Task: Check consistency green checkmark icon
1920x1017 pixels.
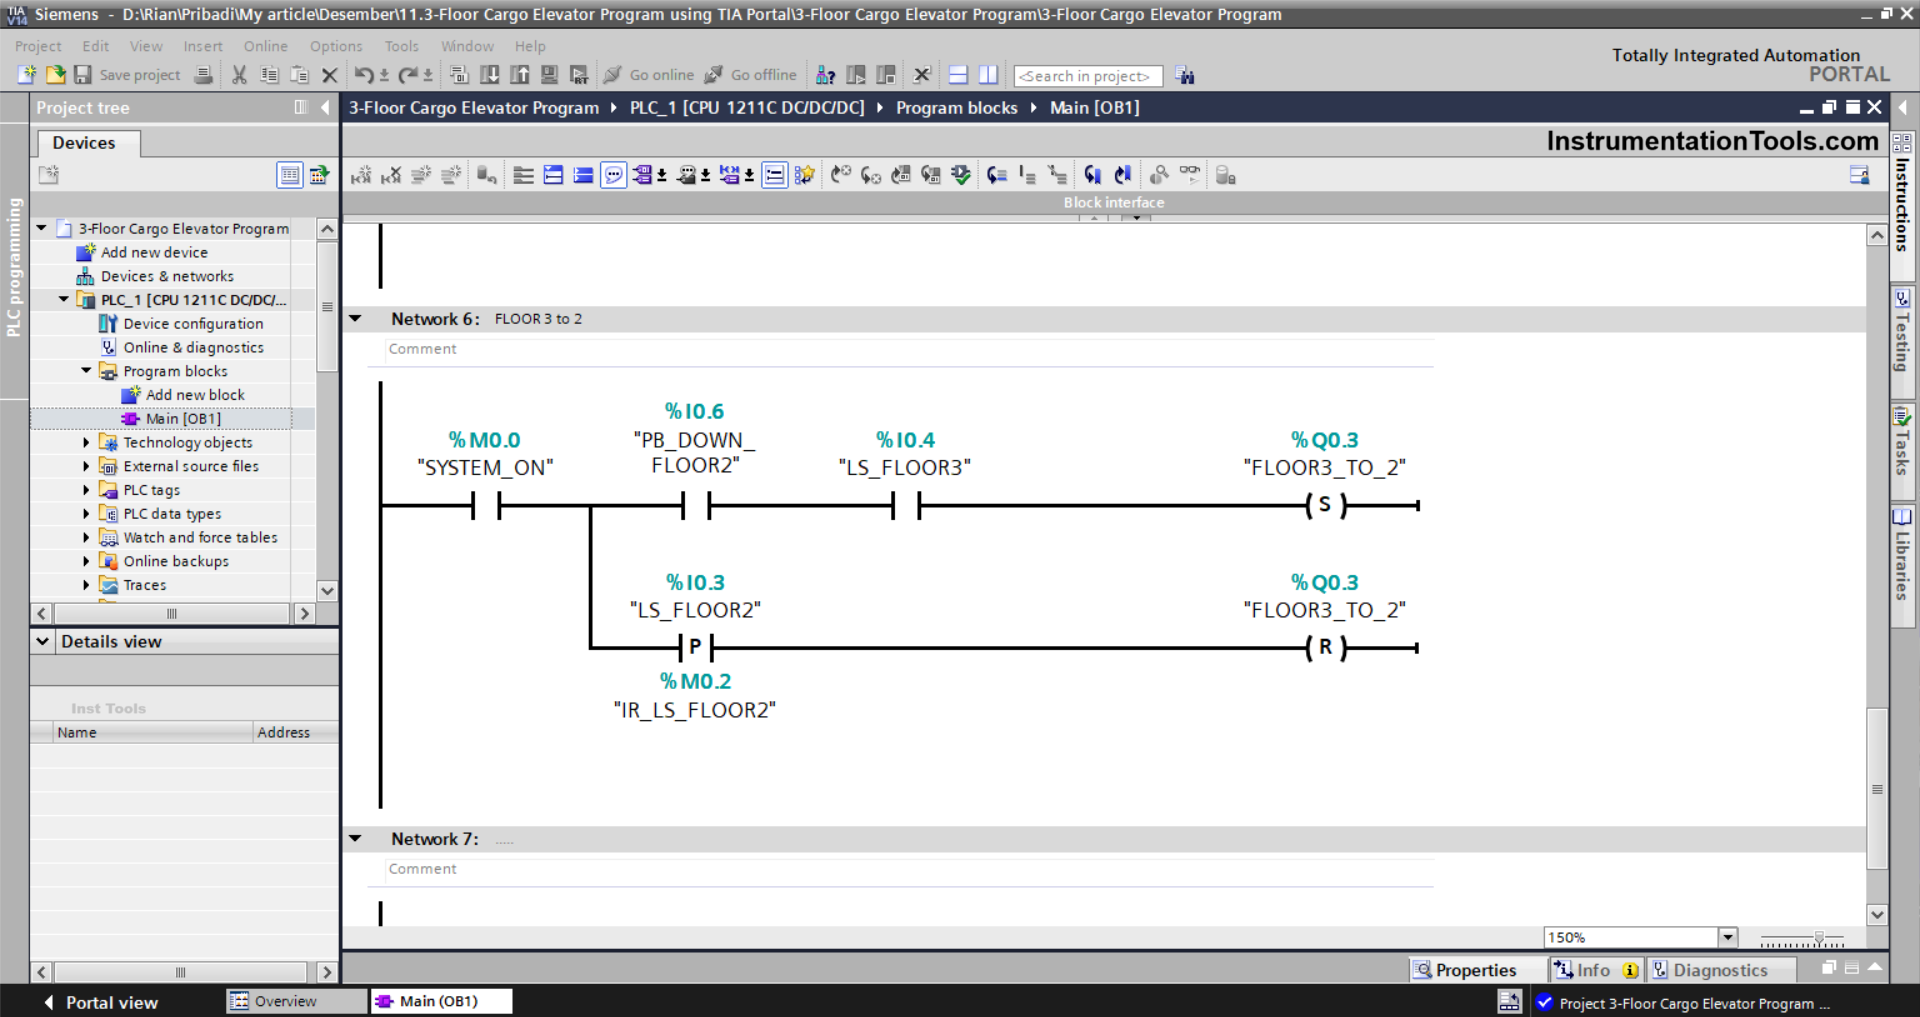Action: click(x=961, y=175)
